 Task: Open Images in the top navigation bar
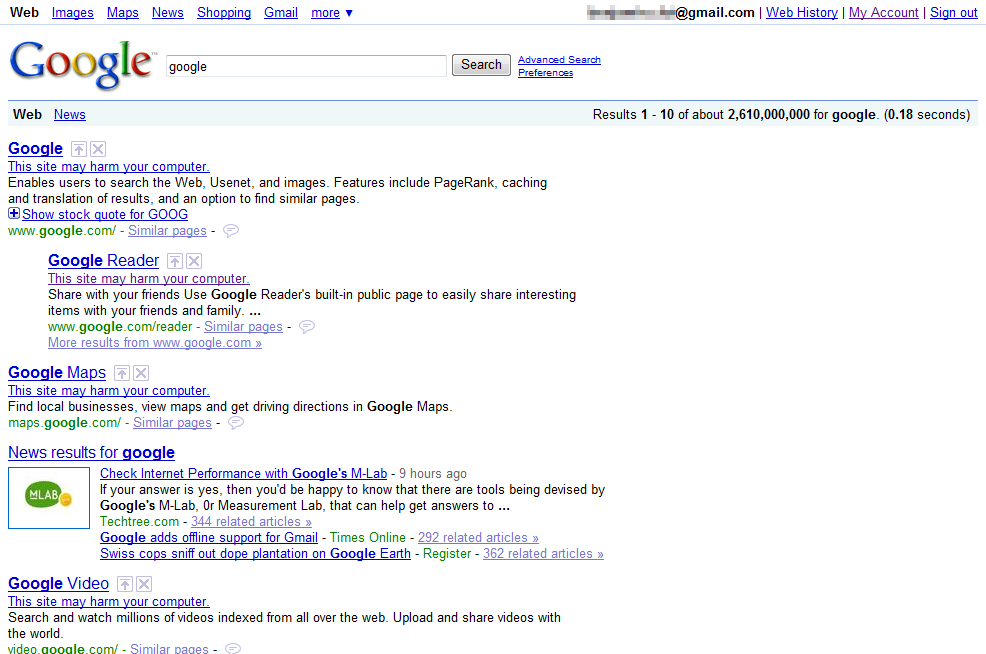click(x=72, y=13)
